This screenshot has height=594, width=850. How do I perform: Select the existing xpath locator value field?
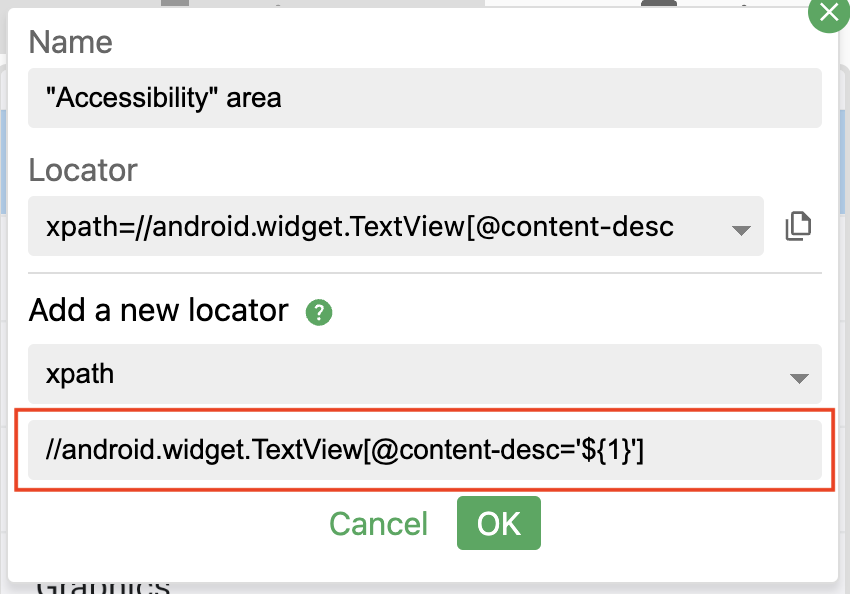click(396, 226)
